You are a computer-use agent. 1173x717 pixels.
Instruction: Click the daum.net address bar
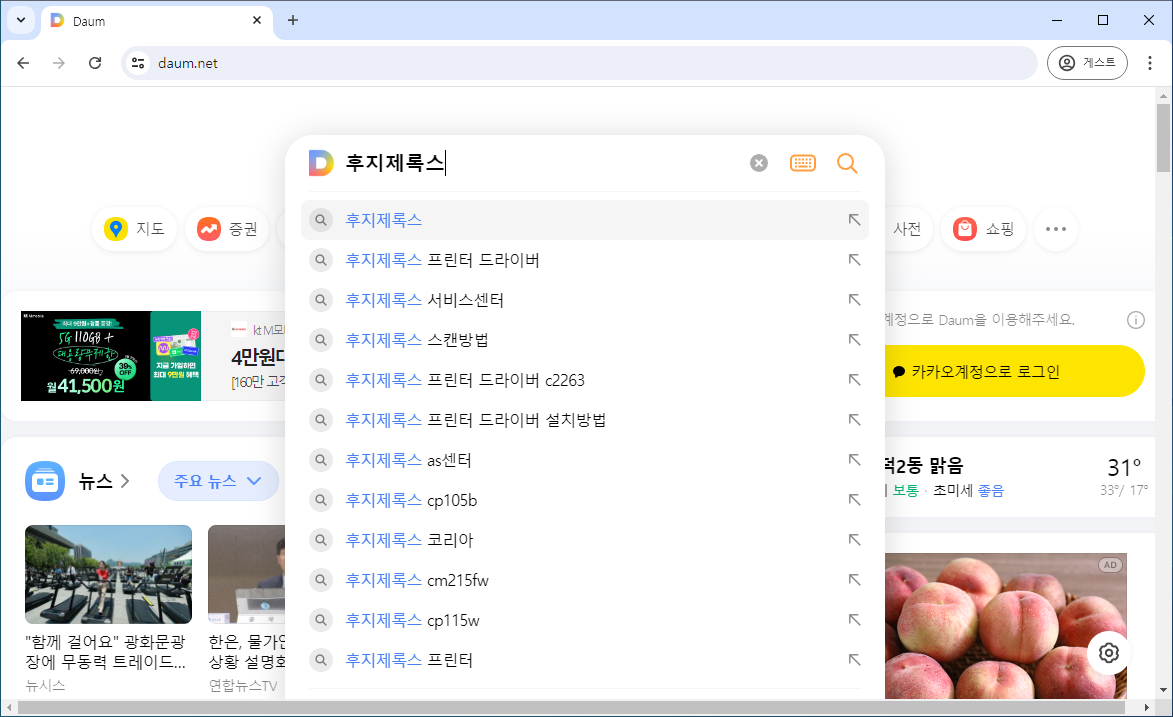pos(579,63)
